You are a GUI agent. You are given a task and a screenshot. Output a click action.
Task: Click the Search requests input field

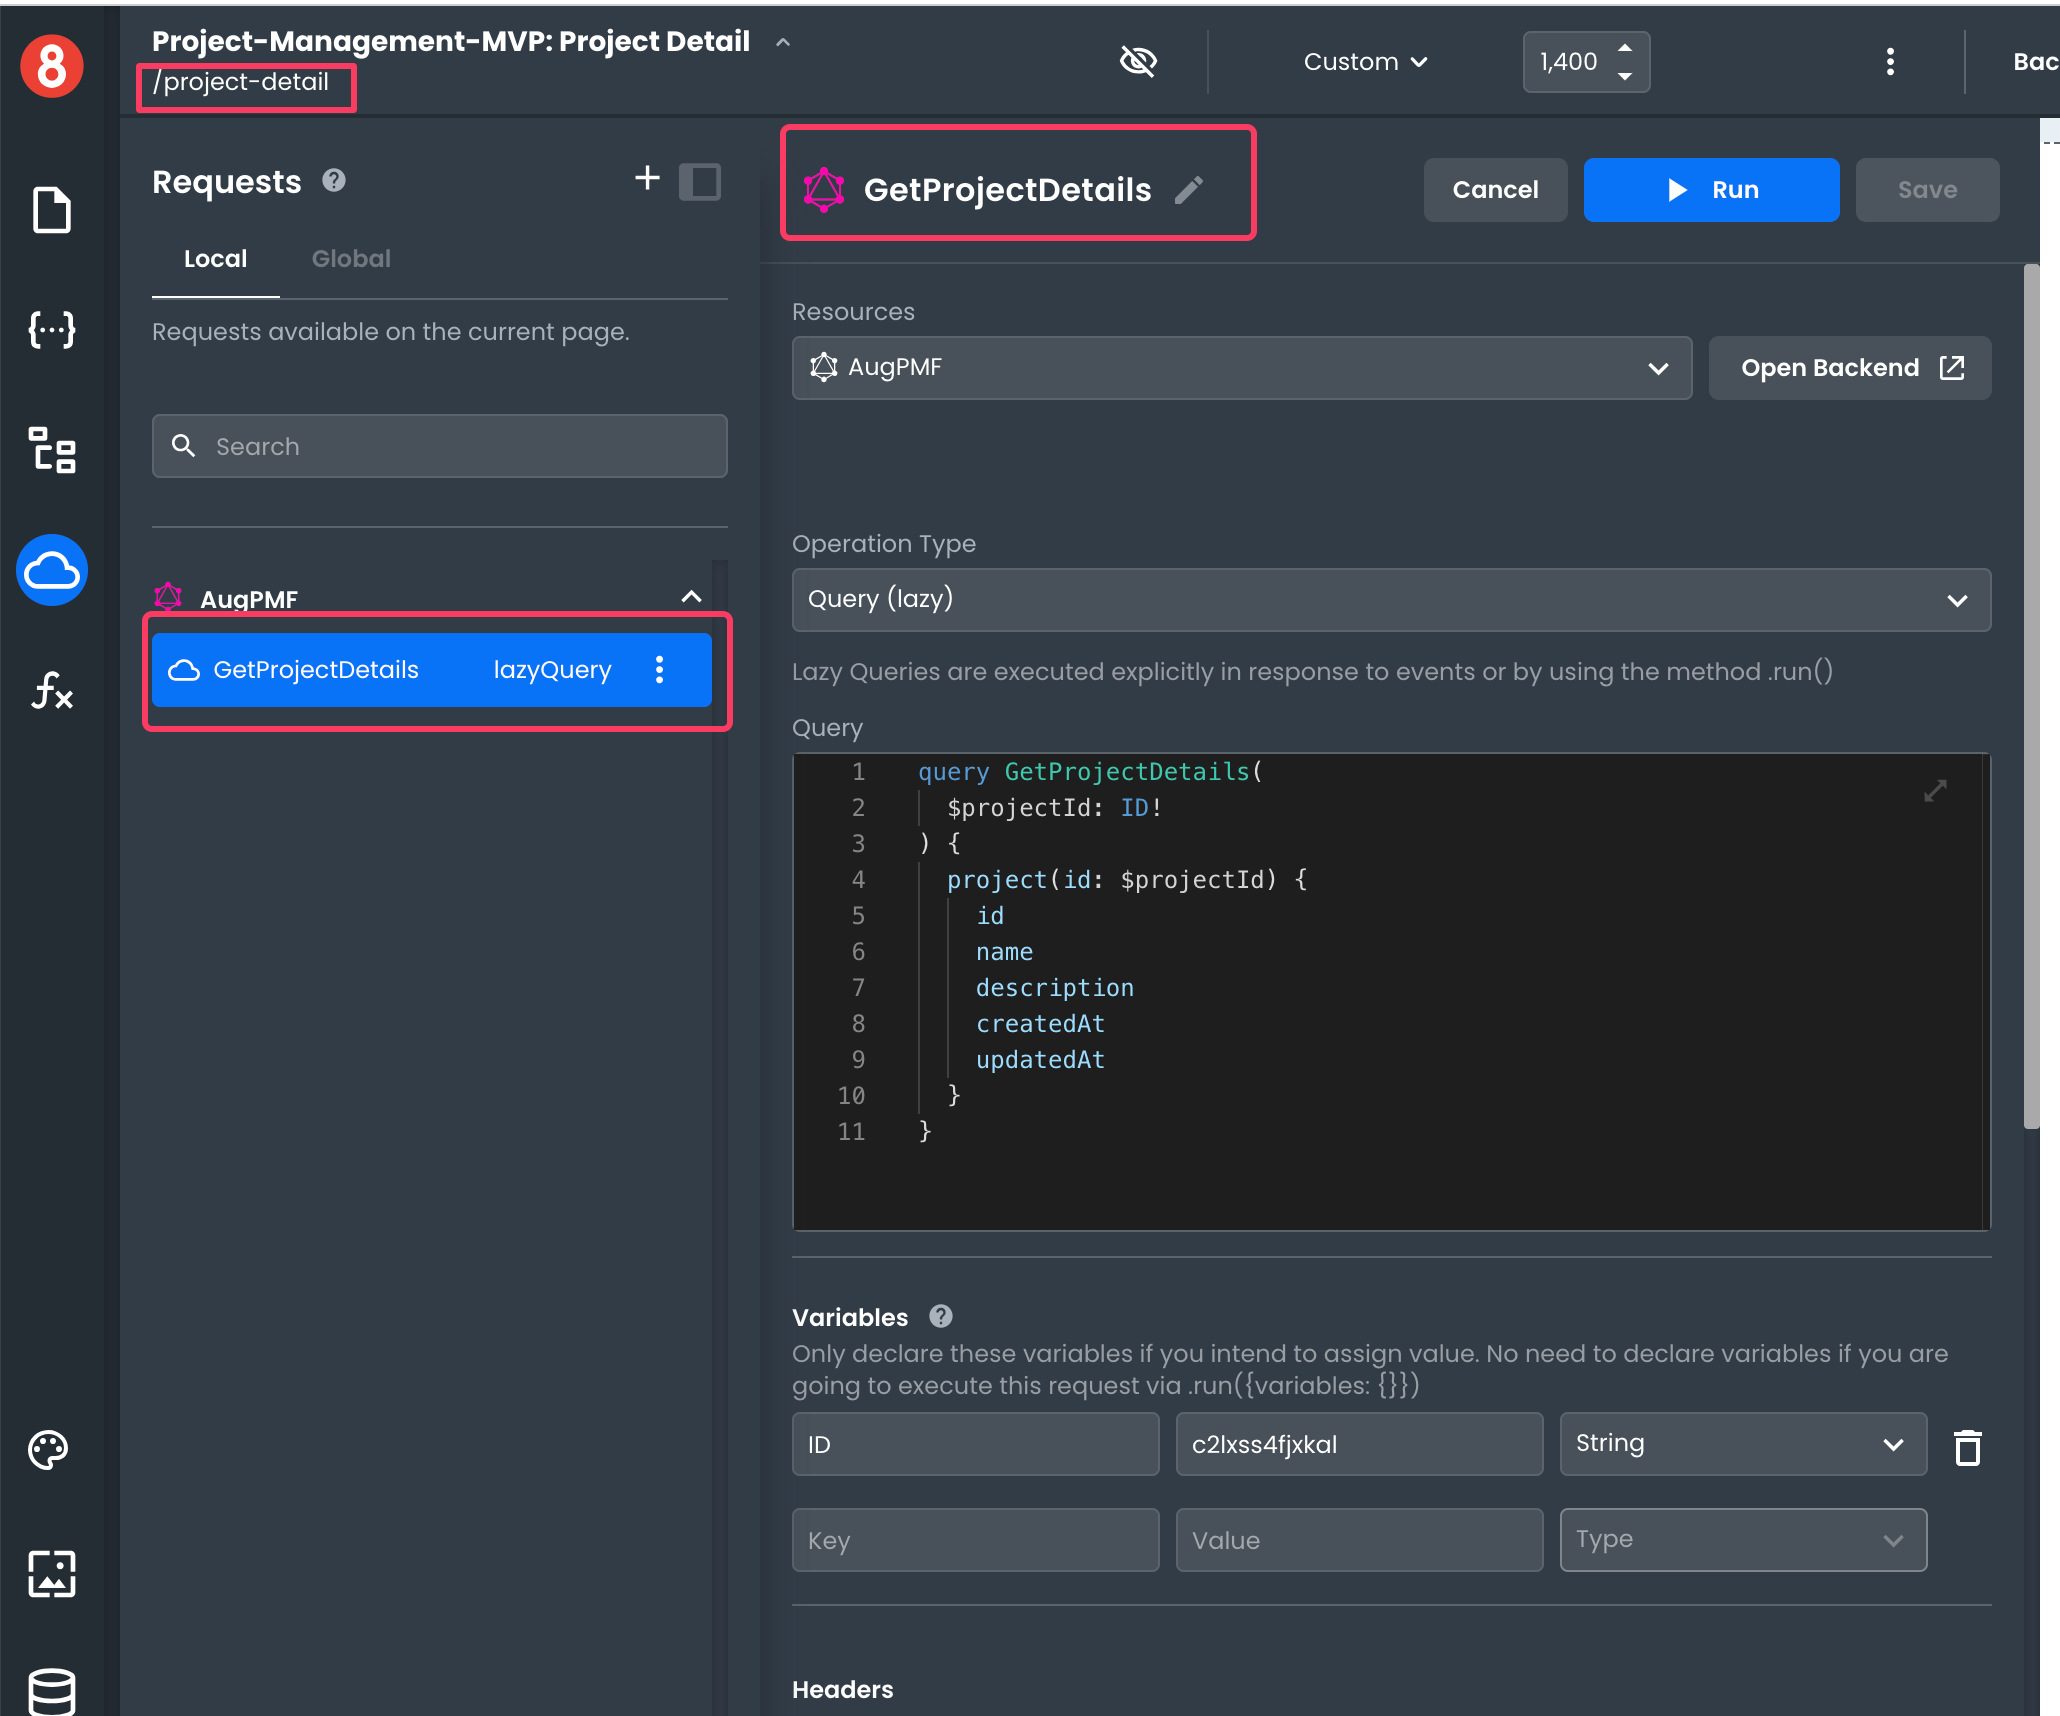(440, 446)
